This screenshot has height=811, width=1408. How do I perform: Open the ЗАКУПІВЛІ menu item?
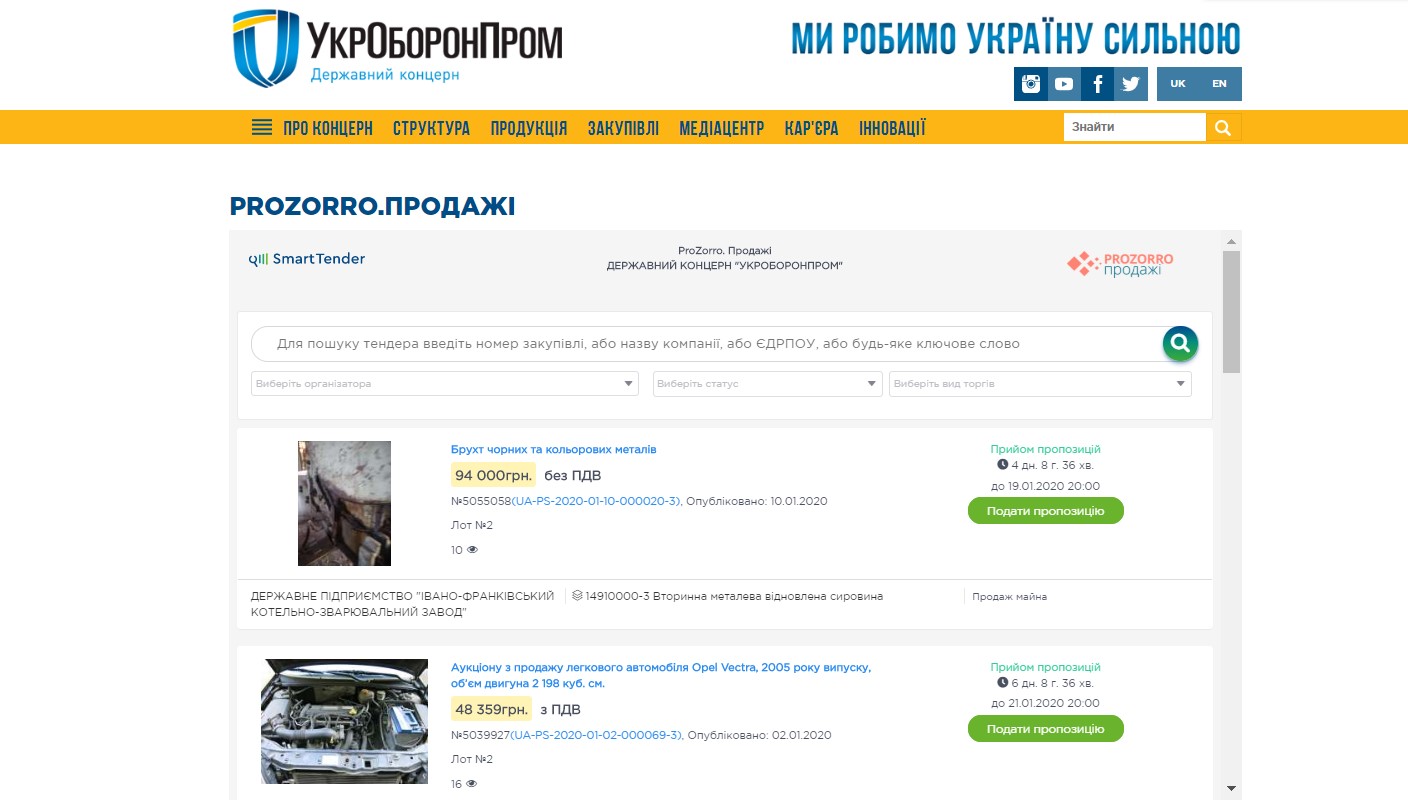click(x=623, y=128)
